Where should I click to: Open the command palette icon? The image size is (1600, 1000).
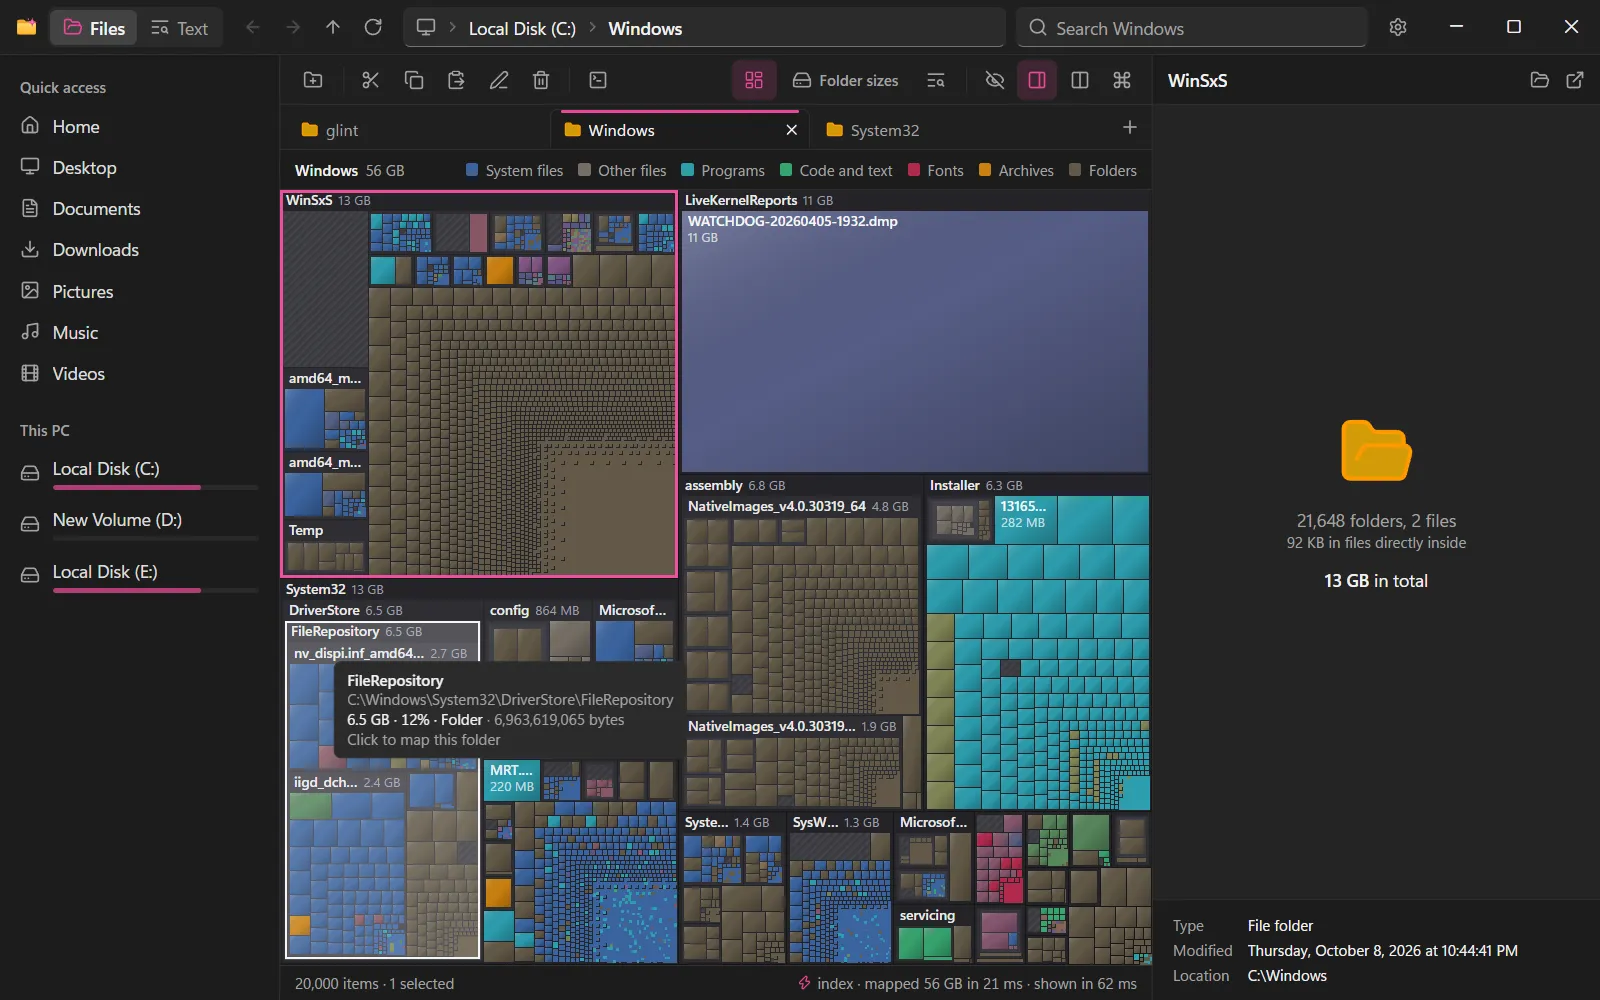coord(1122,80)
